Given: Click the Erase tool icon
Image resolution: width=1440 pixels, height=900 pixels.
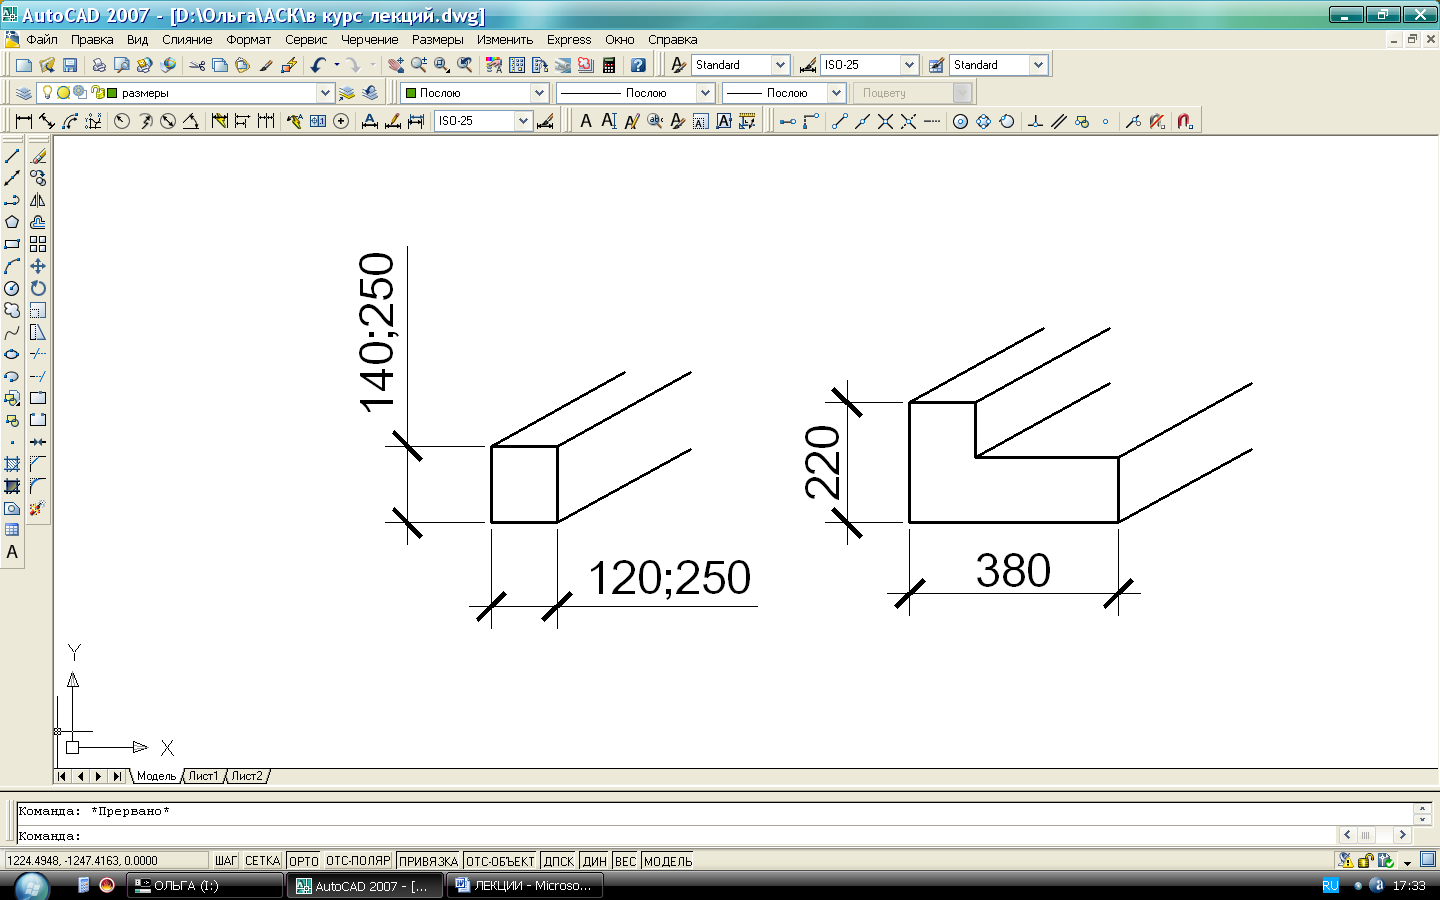Looking at the screenshot, I should click(x=38, y=156).
